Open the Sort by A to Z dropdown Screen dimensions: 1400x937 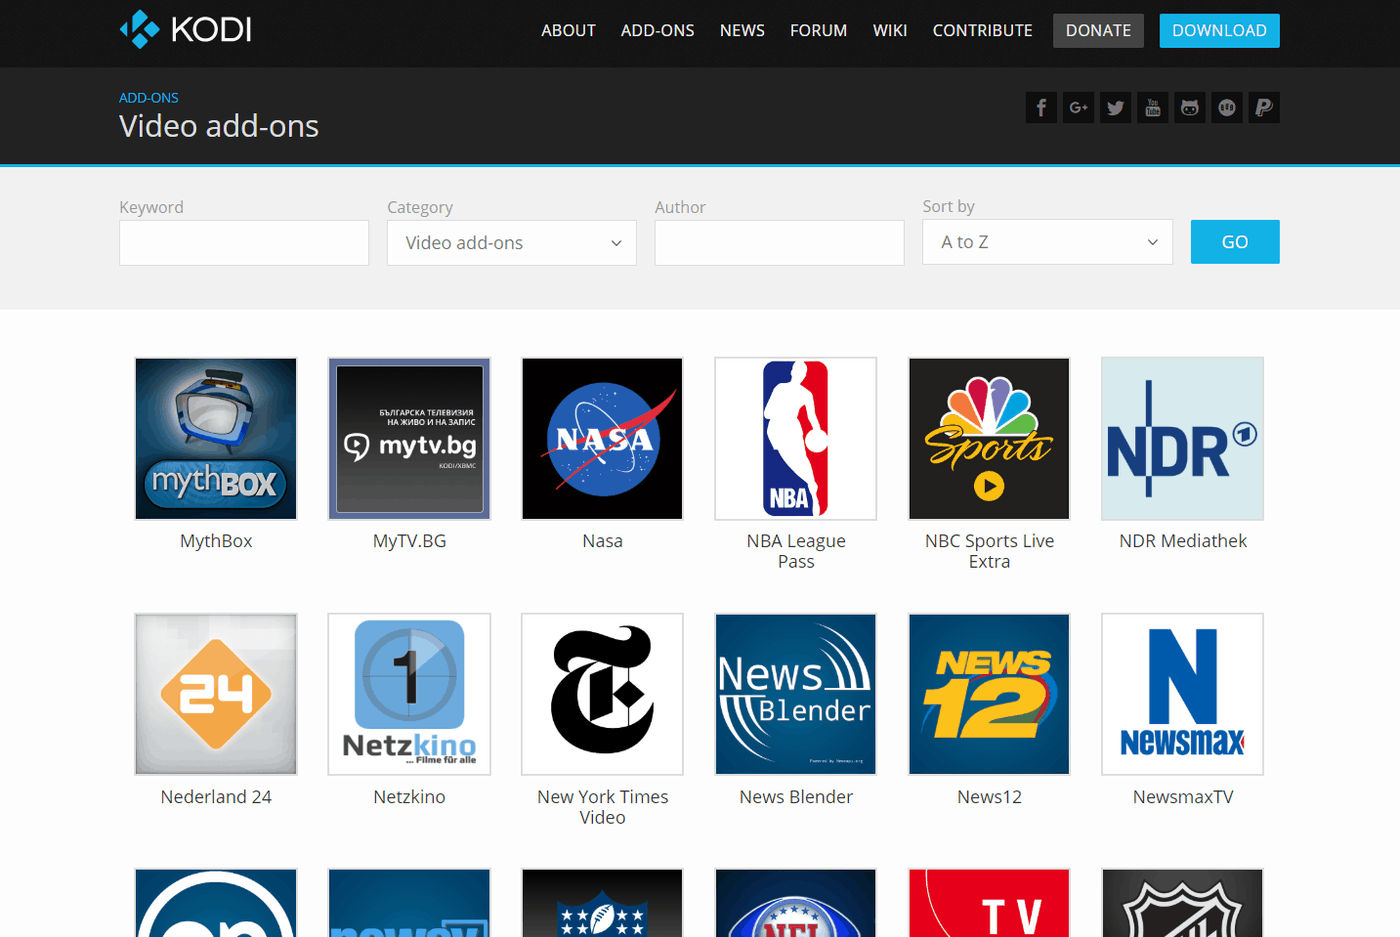(1047, 242)
